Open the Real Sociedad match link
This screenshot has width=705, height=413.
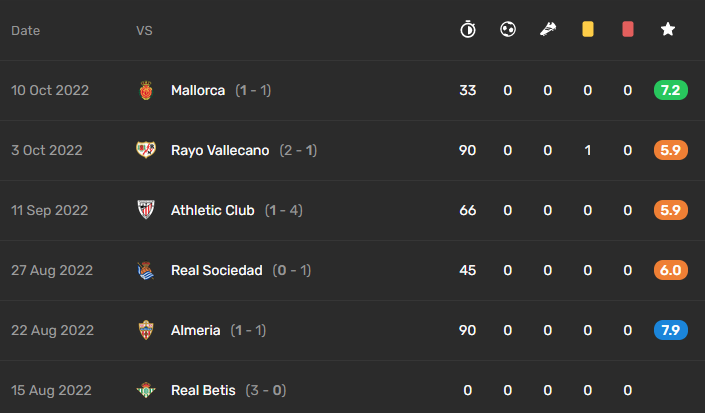click(x=217, y=270)
